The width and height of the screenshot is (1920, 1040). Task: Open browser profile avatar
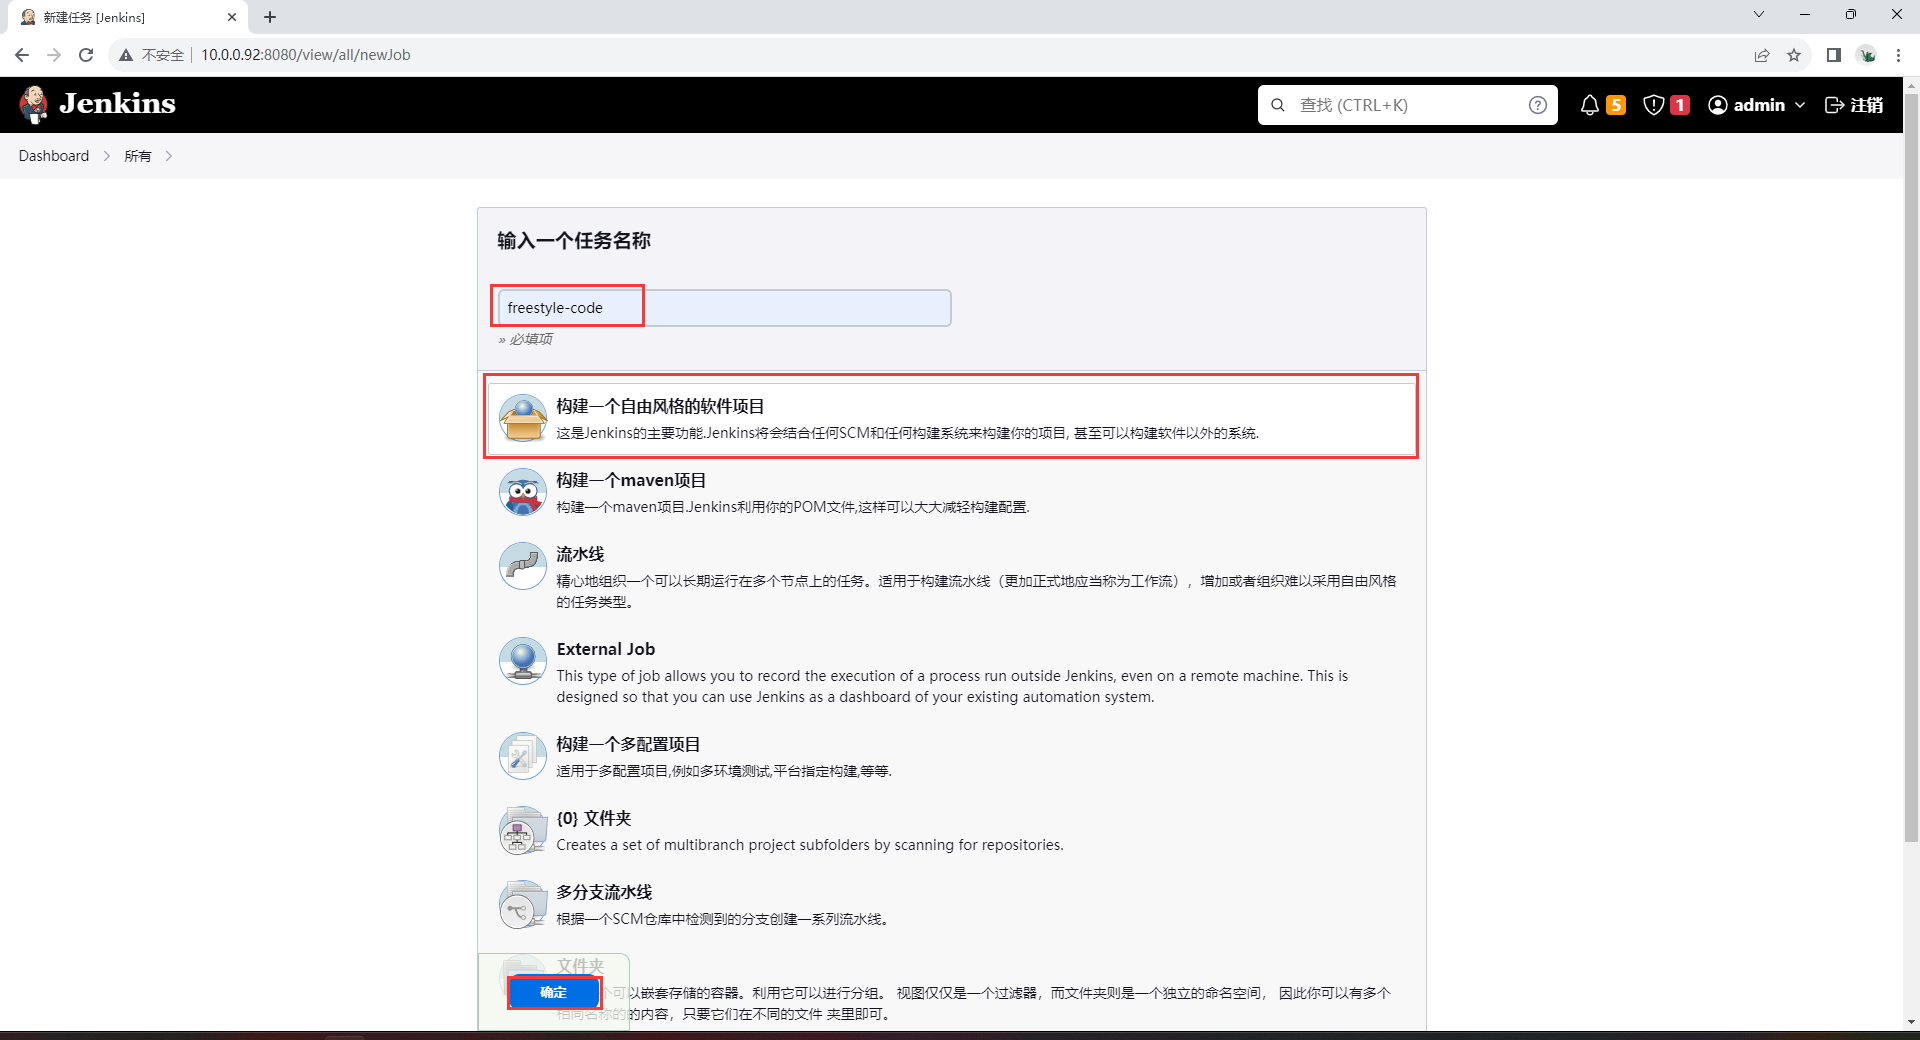coord(1867,55)
